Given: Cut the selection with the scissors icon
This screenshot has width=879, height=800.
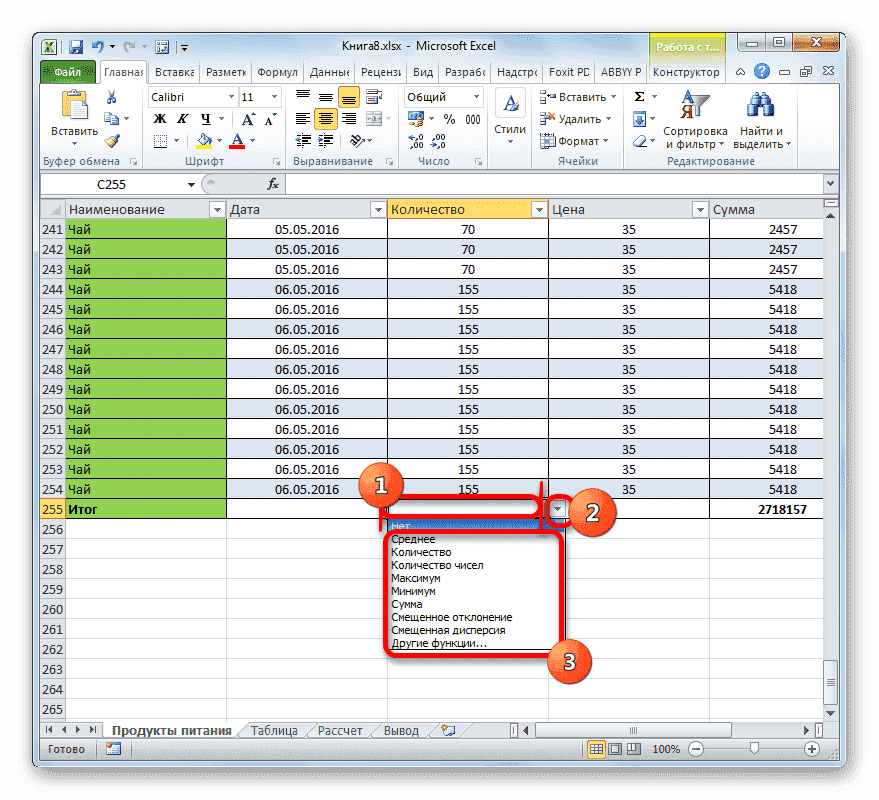Looking at the screenshot, I should point(111,97).
